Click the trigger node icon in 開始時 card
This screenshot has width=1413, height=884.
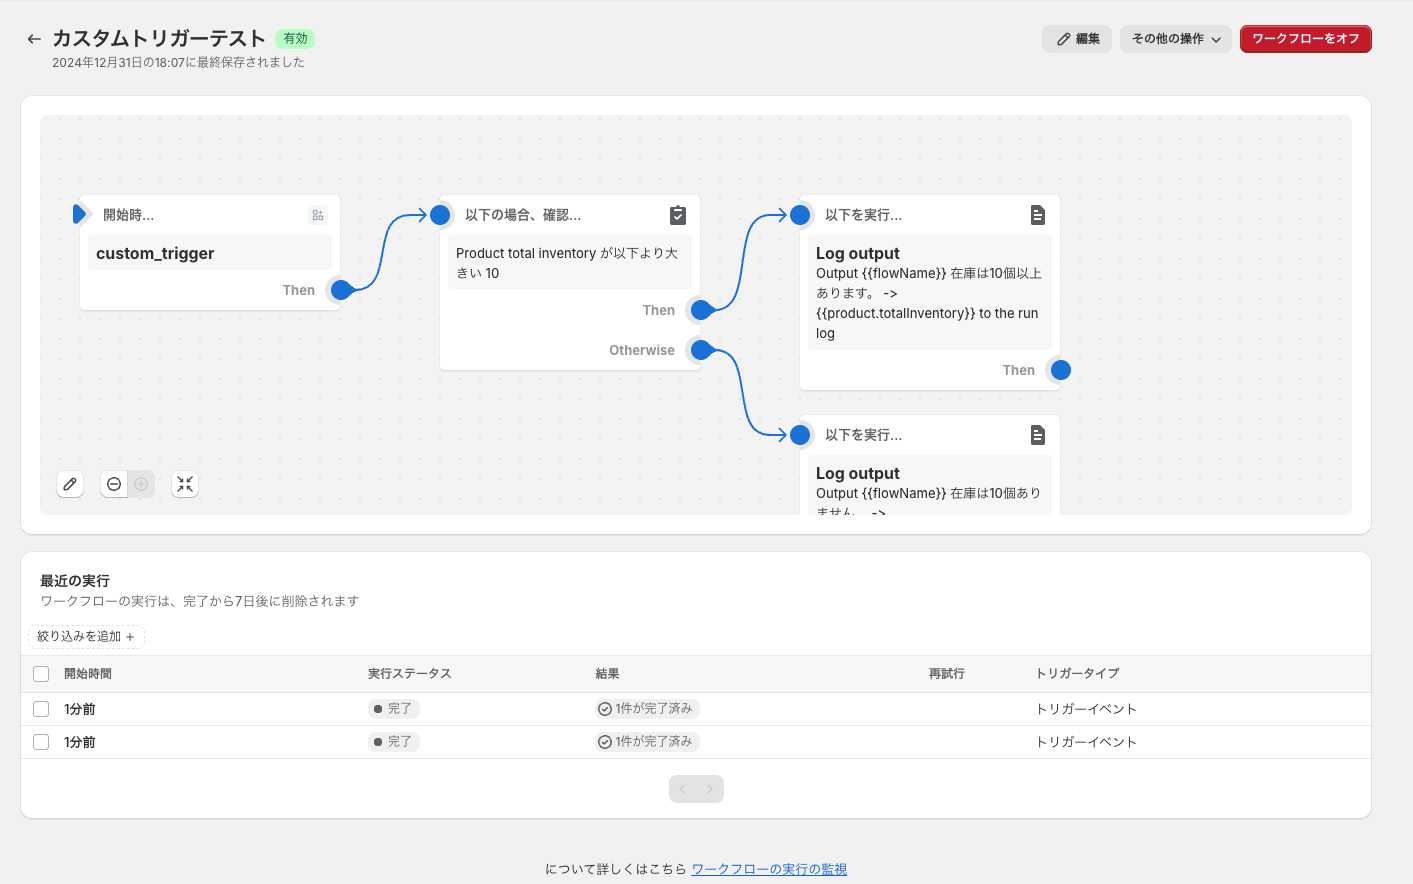pyautogui.click(x=318, y=215)
